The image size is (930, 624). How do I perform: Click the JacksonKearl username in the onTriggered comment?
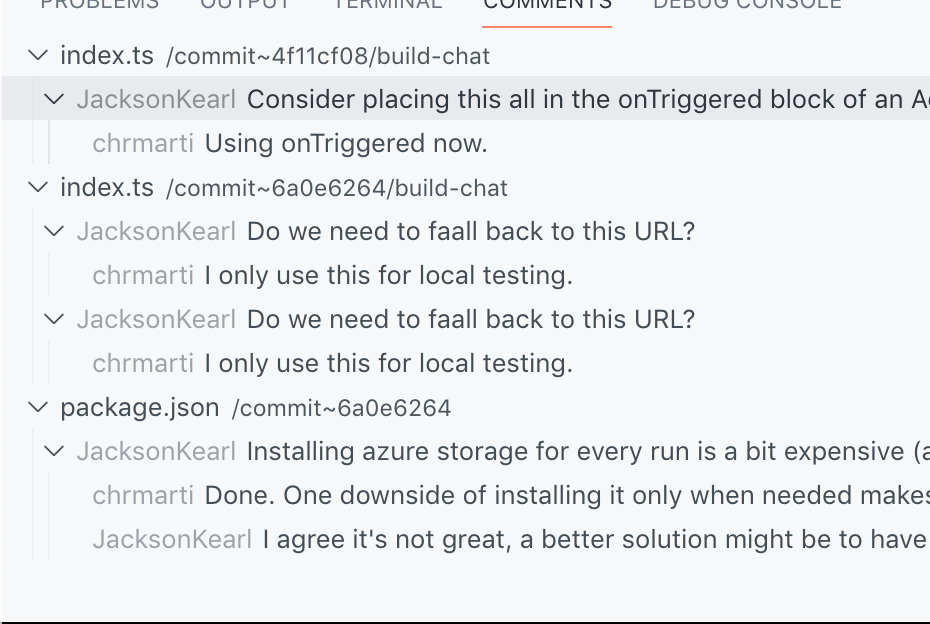(156, 99)
